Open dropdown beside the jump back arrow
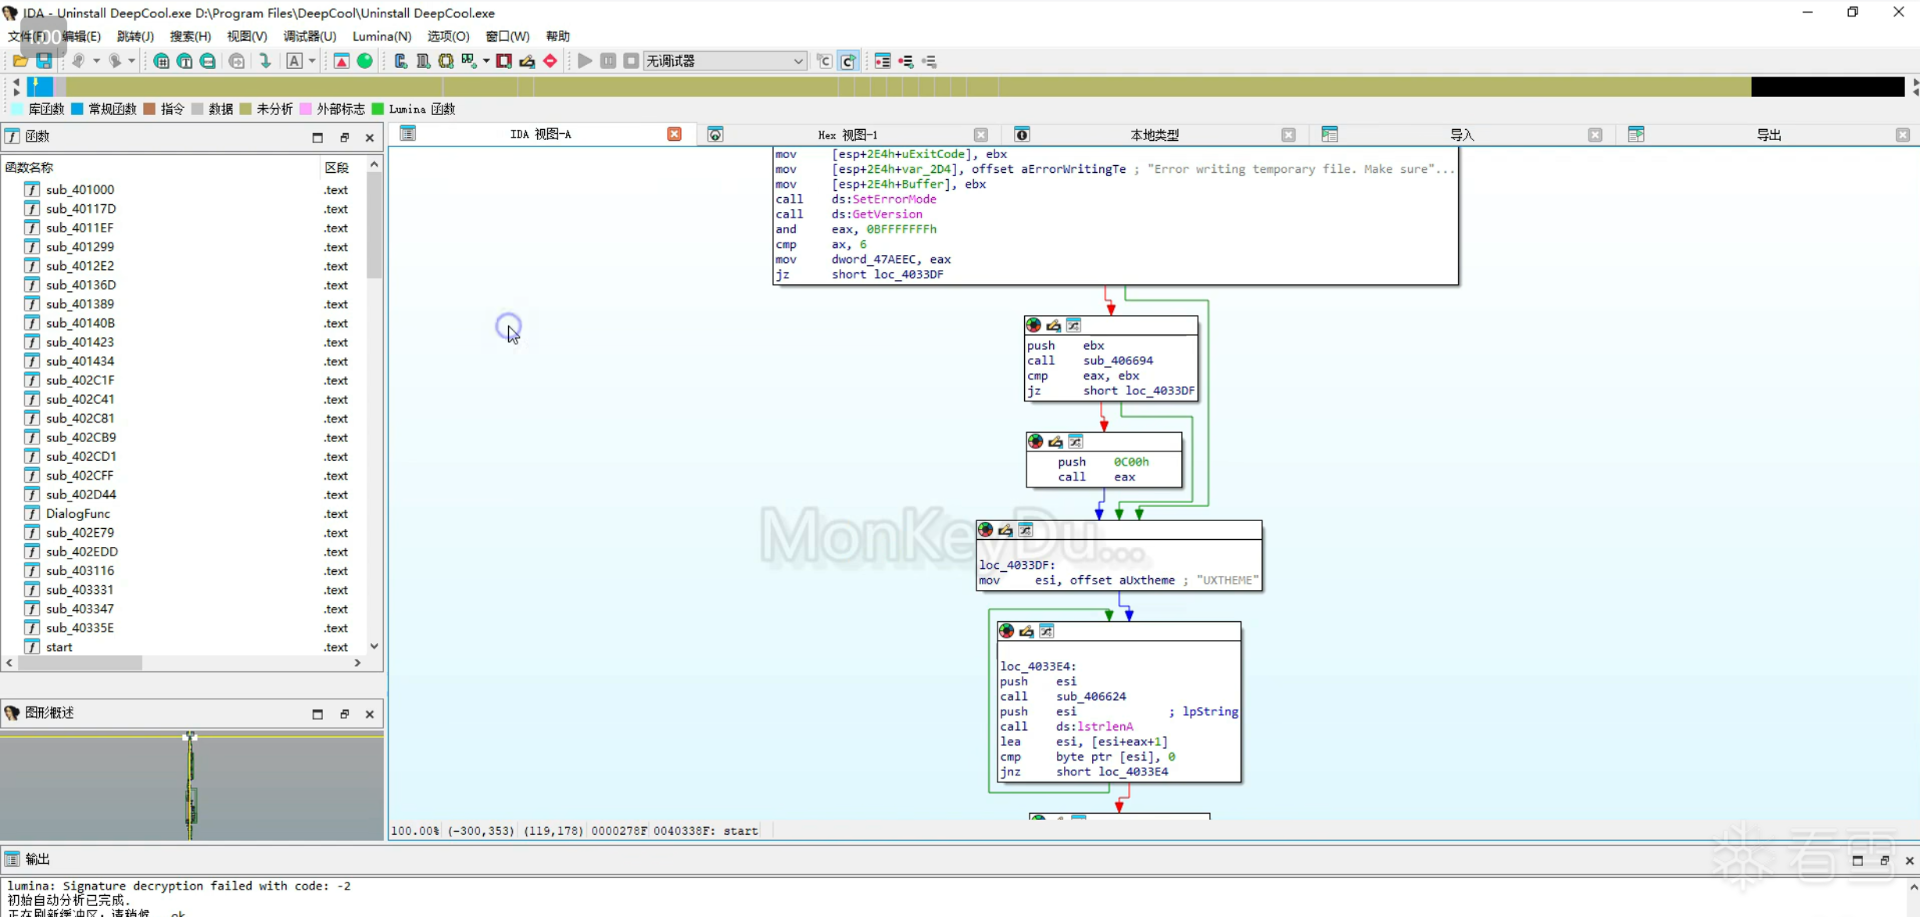The width and height of the screenshot is (1920, 917). [96, 61]
